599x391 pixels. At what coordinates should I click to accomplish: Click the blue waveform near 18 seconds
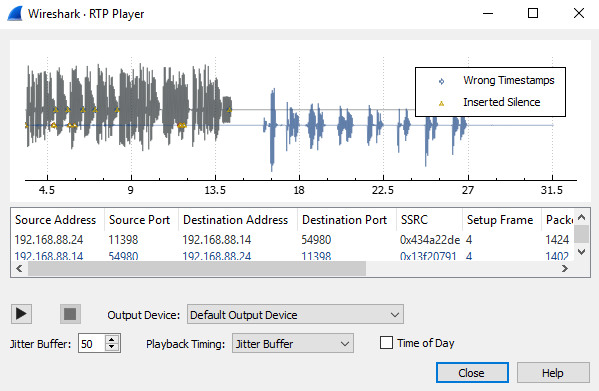tap(294, 124)
